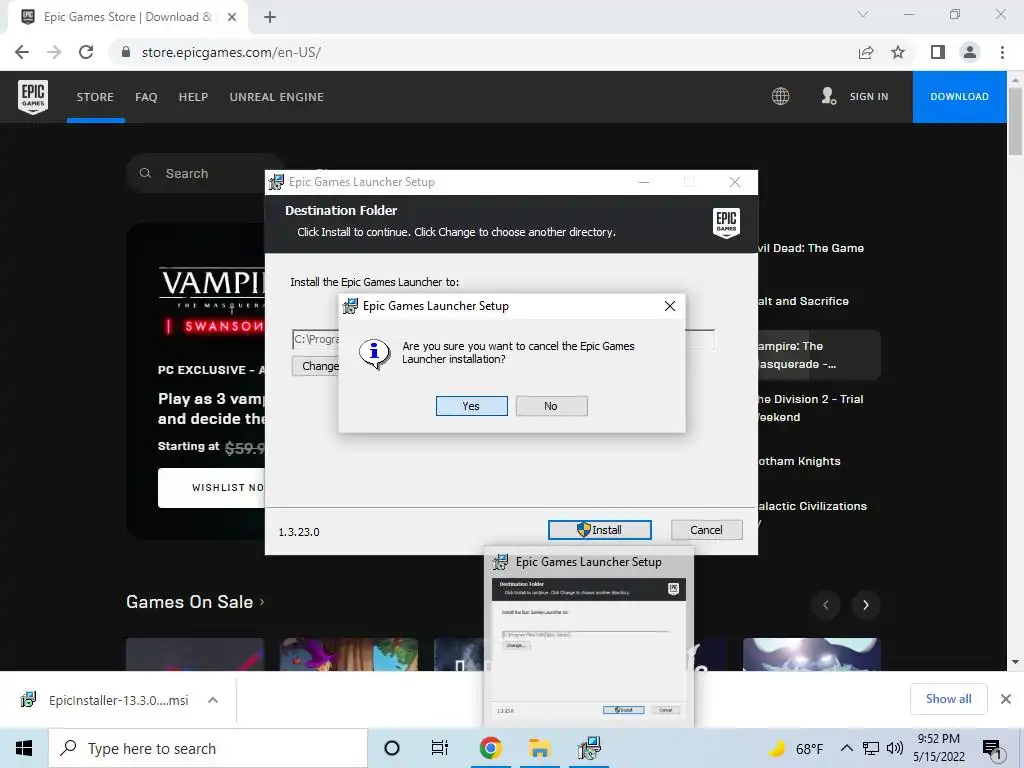Click the network tray icon

click(x=871, y=748)
